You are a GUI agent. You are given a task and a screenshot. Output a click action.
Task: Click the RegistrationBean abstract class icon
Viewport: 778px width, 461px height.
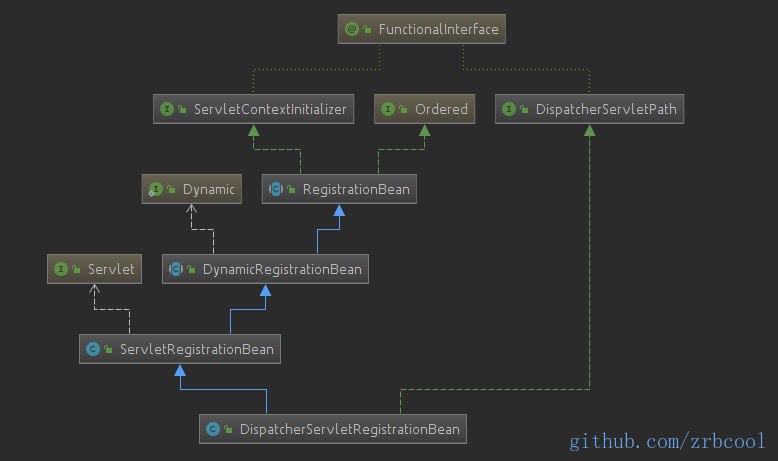coord(275,189)
